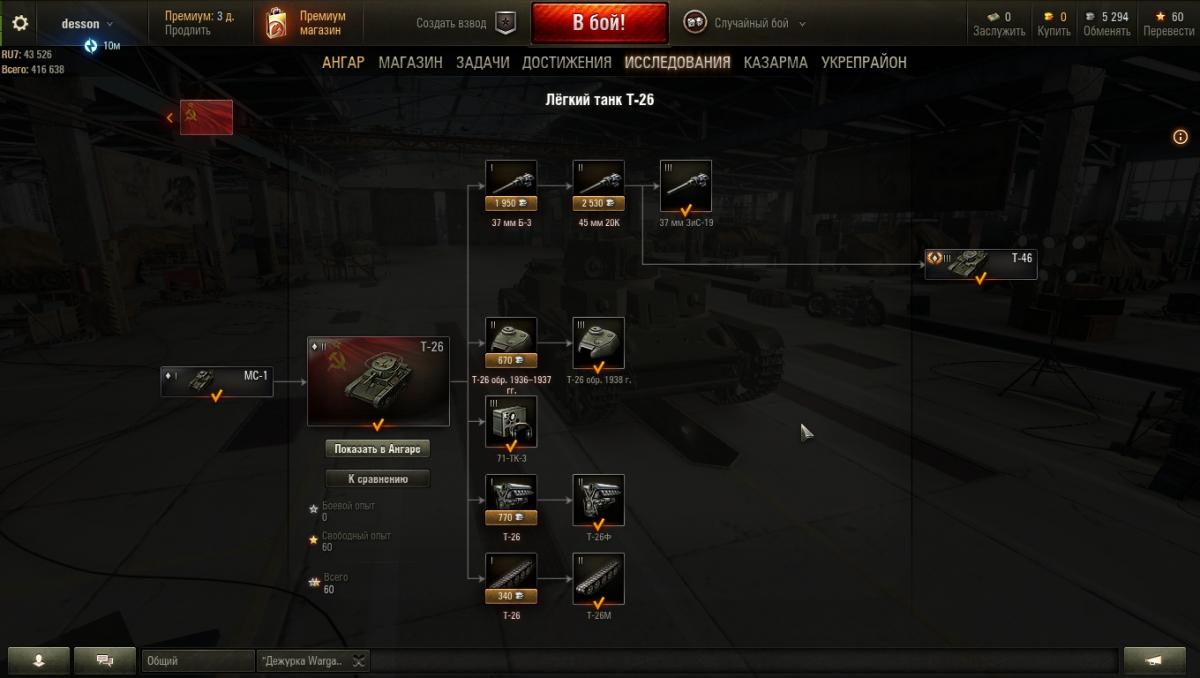Open the Т-46 tank node

point(980,264)
